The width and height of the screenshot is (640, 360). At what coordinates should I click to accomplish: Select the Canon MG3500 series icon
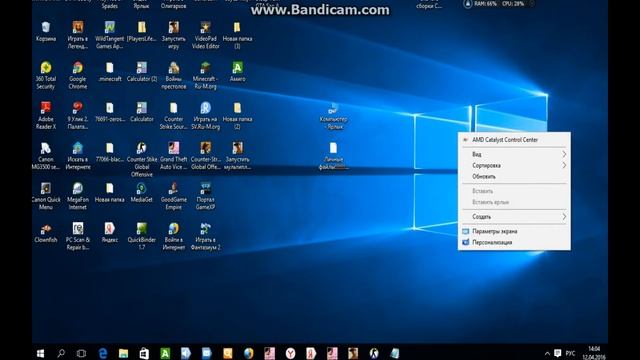point(46,156)
